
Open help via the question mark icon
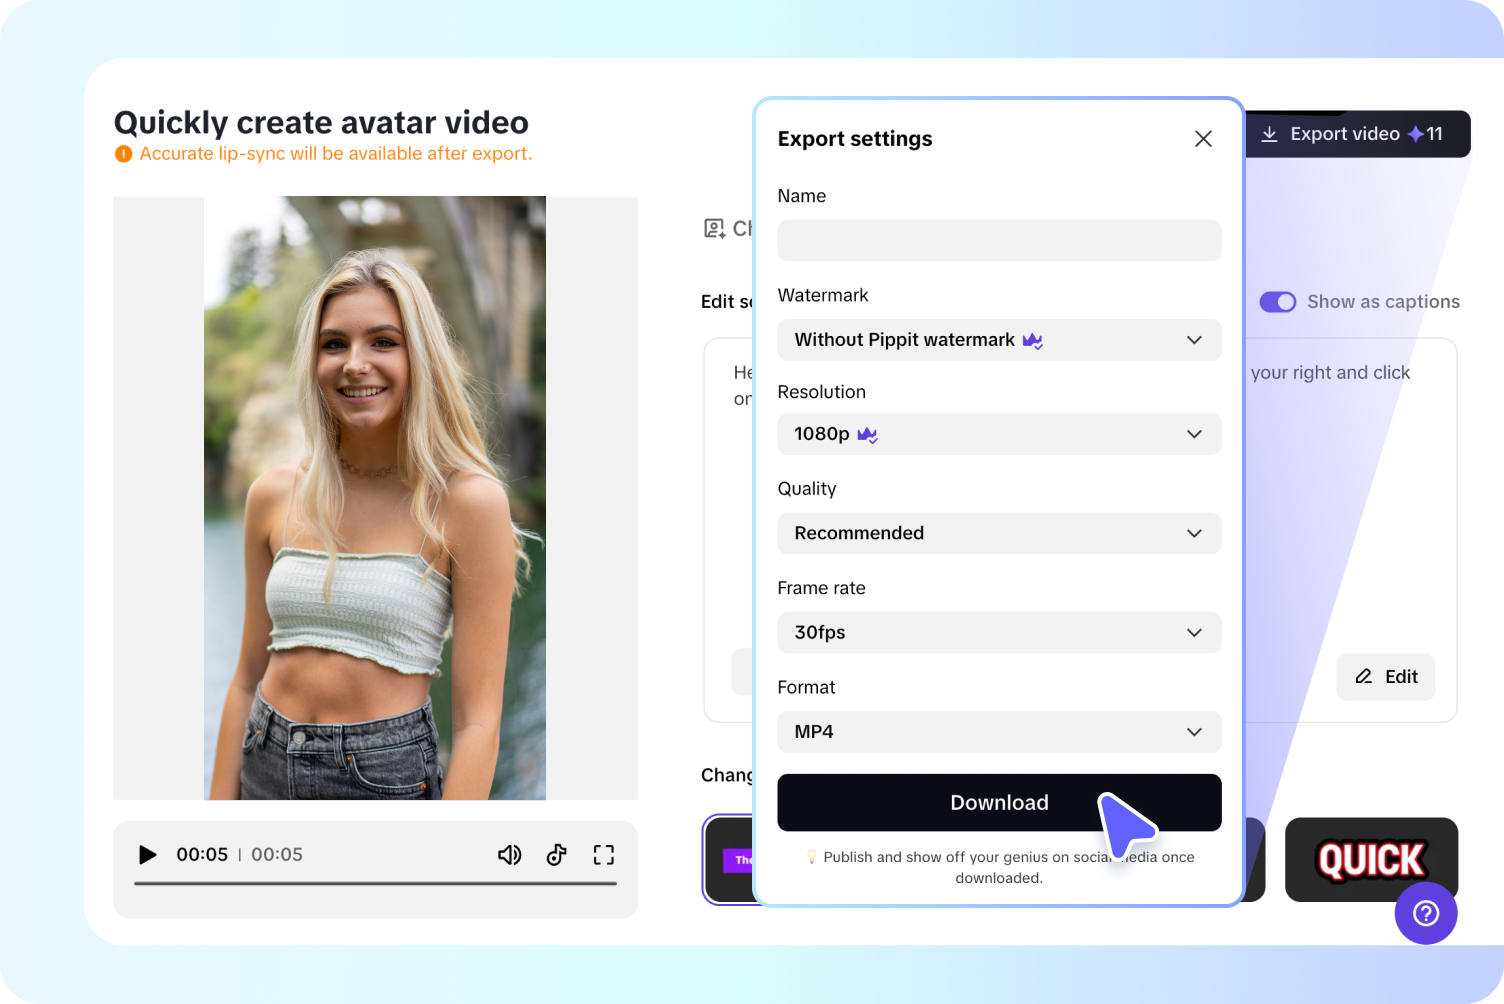[x=1426, y=913]
